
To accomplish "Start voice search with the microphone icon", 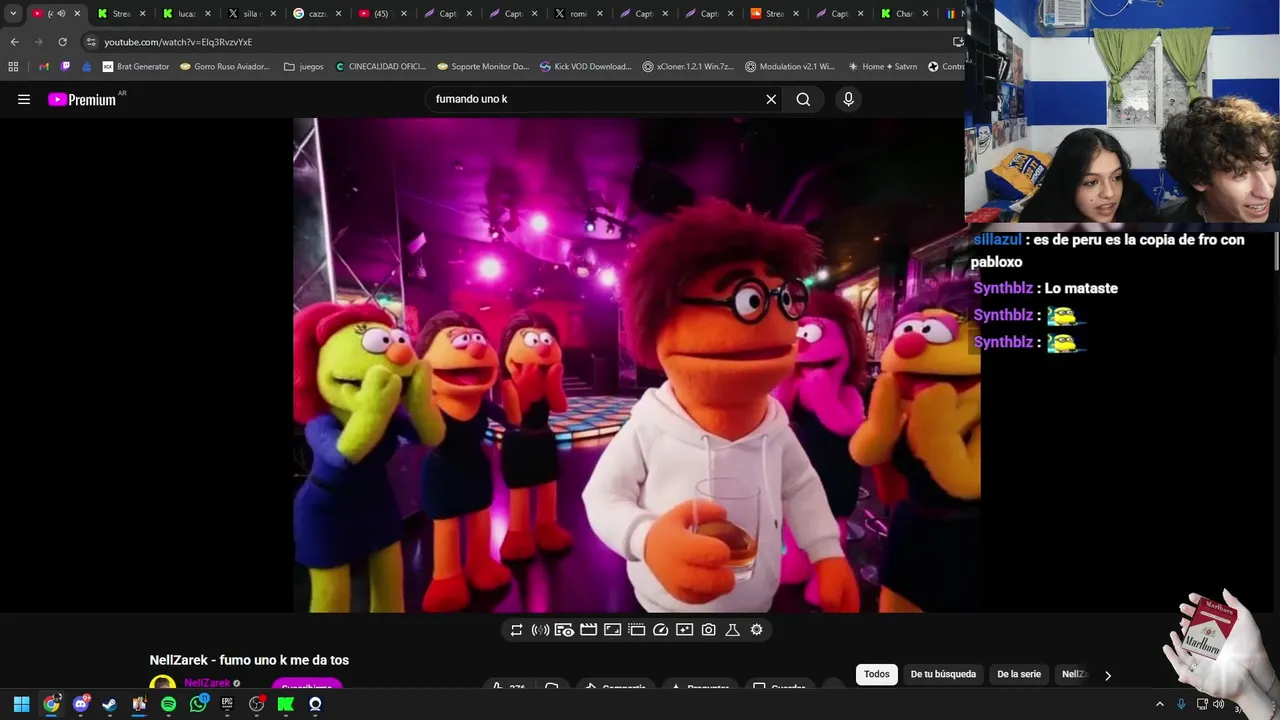I will (848, 99).
